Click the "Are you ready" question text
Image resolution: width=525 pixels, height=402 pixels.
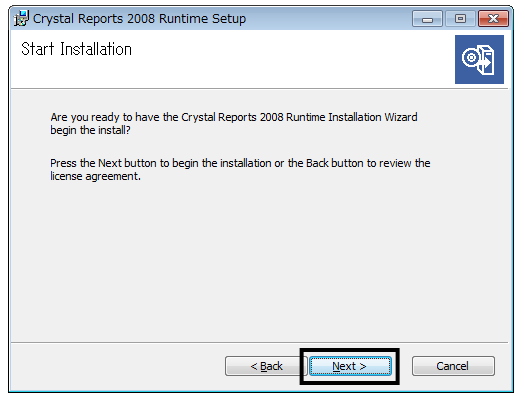pos(234,124)
